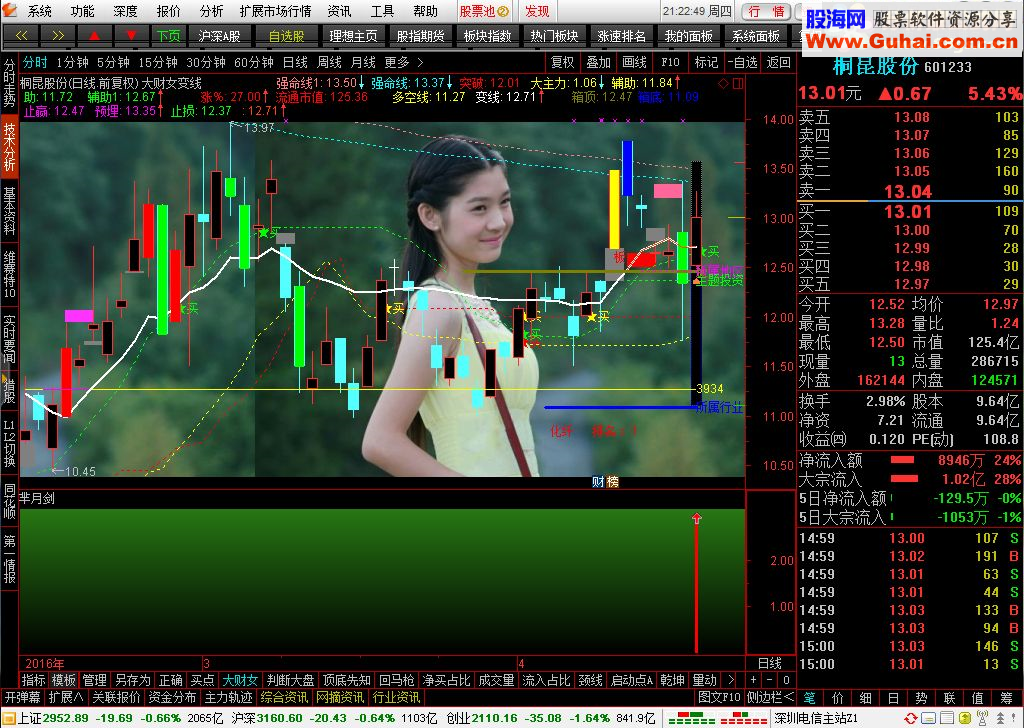Switch to the 60分钟 period tab

[x=254, y=63]
